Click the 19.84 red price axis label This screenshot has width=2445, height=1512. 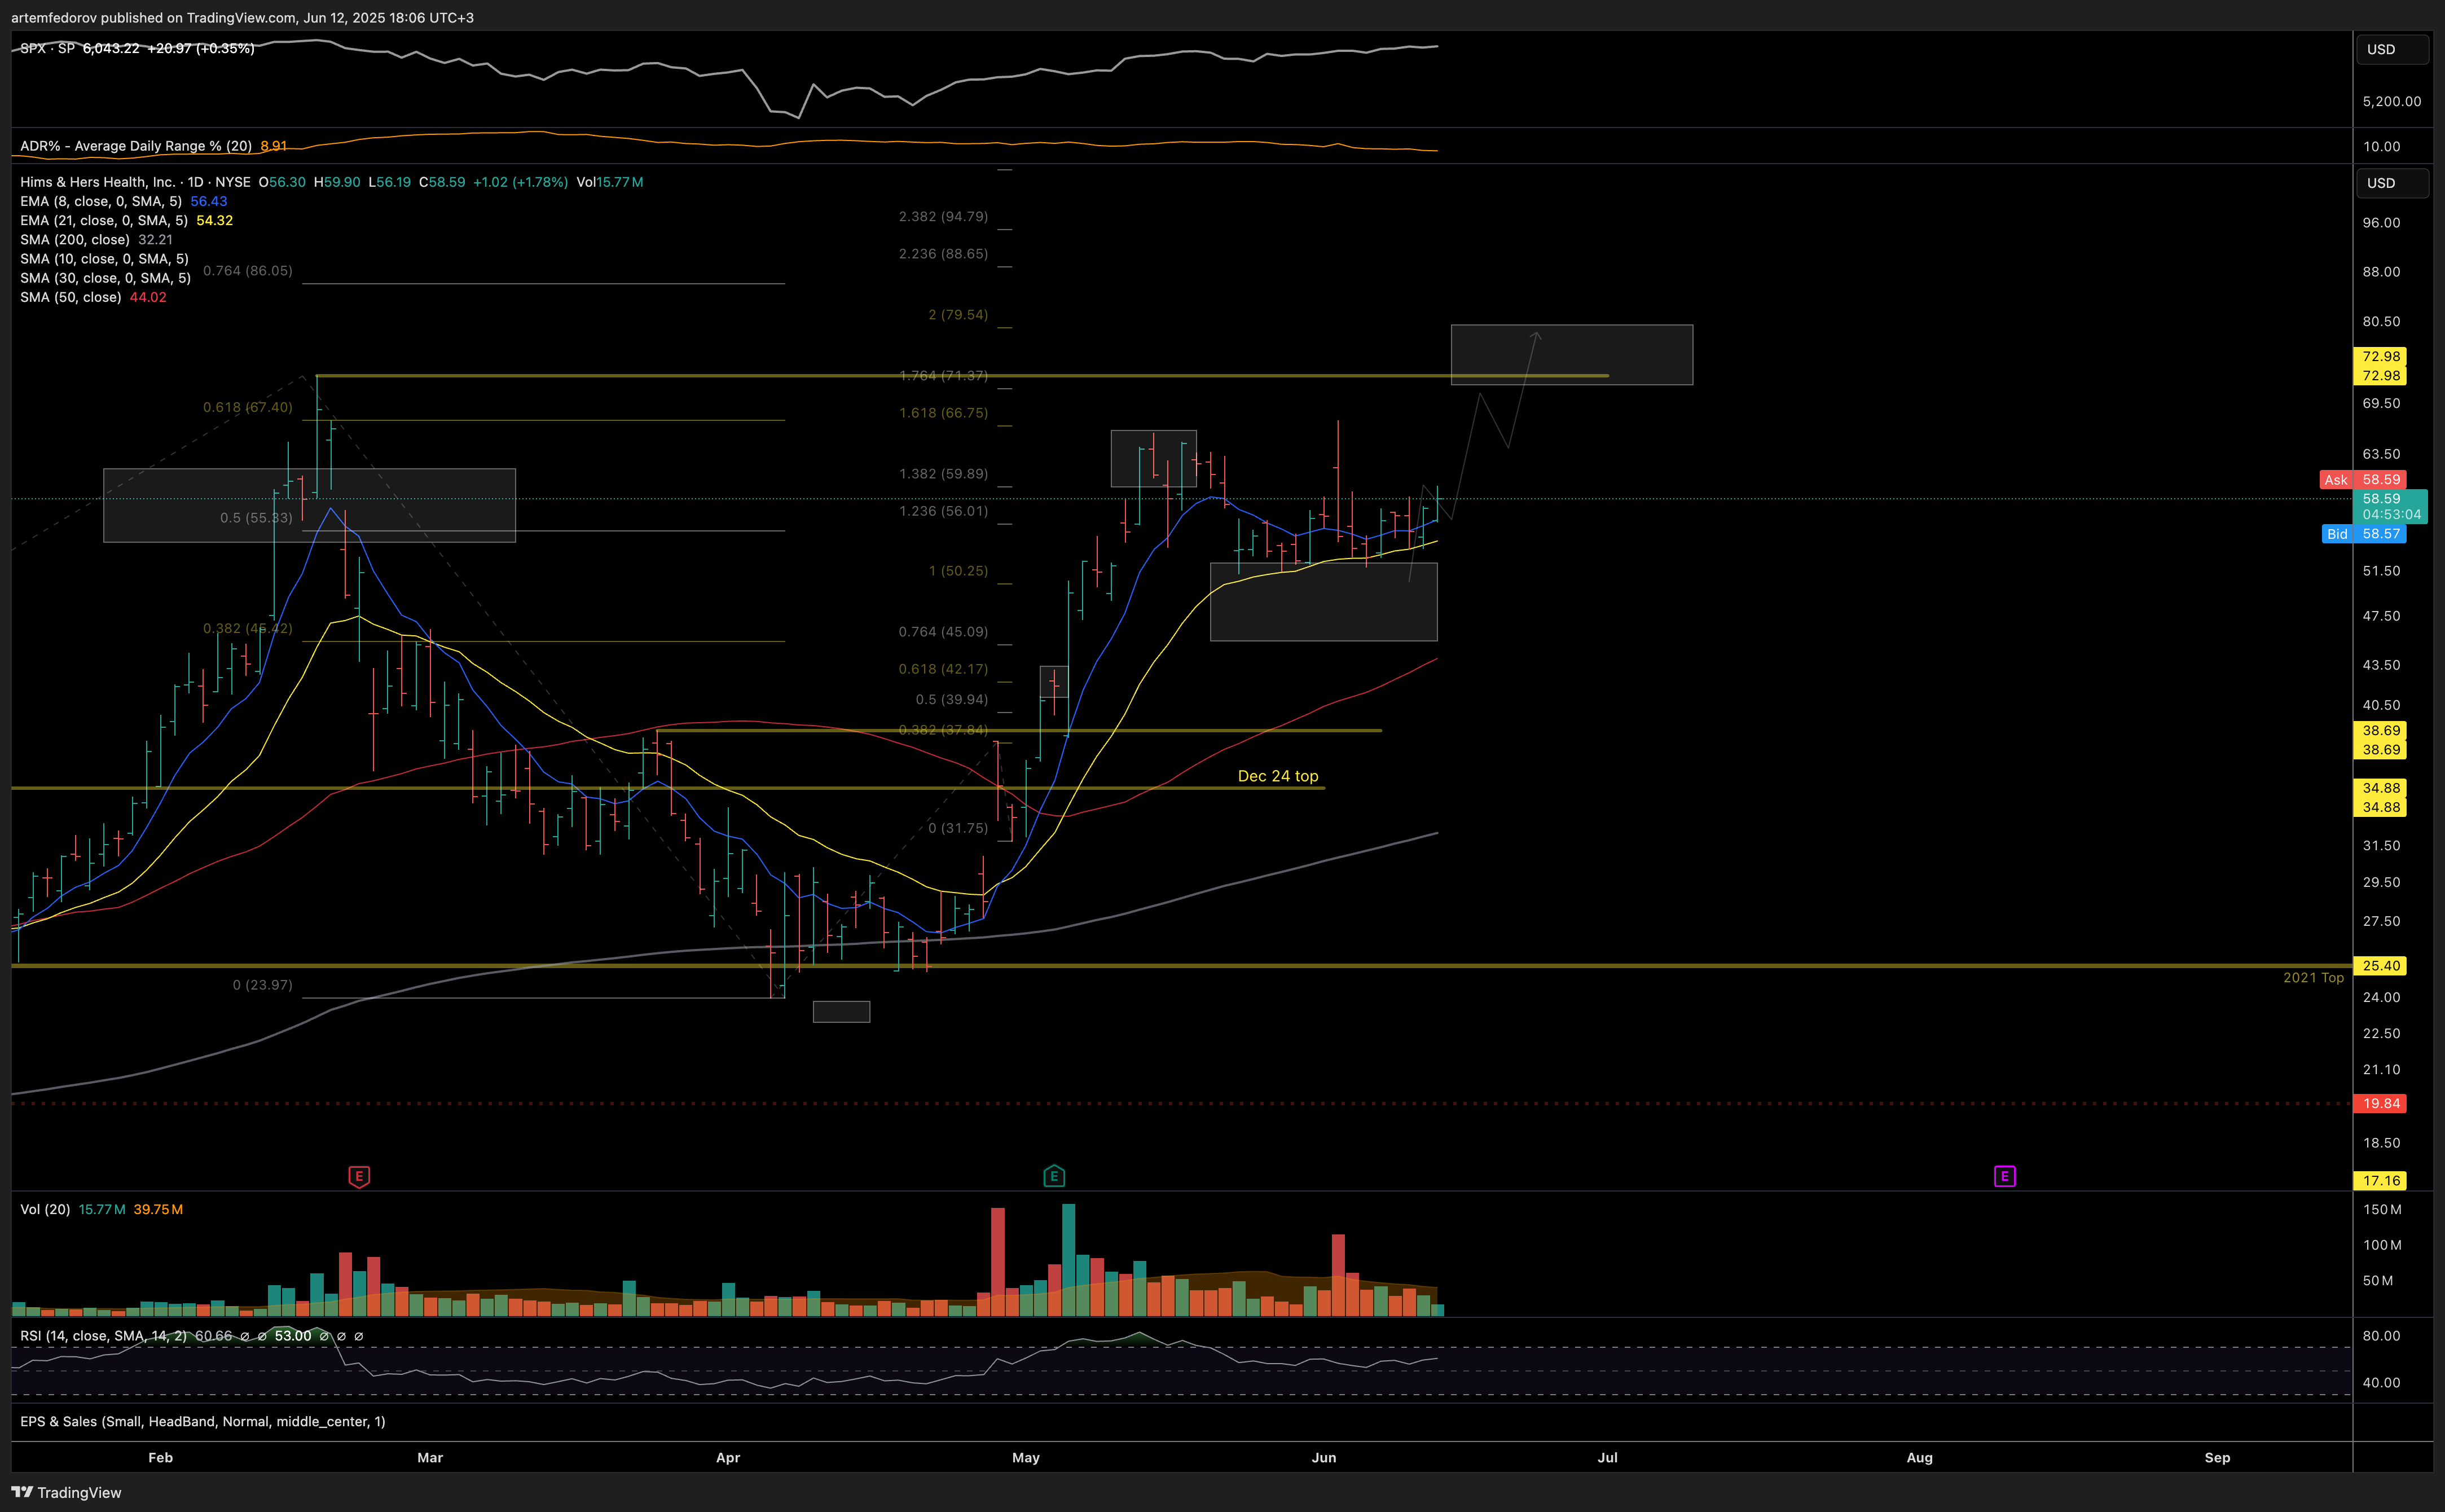[2380, 1104]
